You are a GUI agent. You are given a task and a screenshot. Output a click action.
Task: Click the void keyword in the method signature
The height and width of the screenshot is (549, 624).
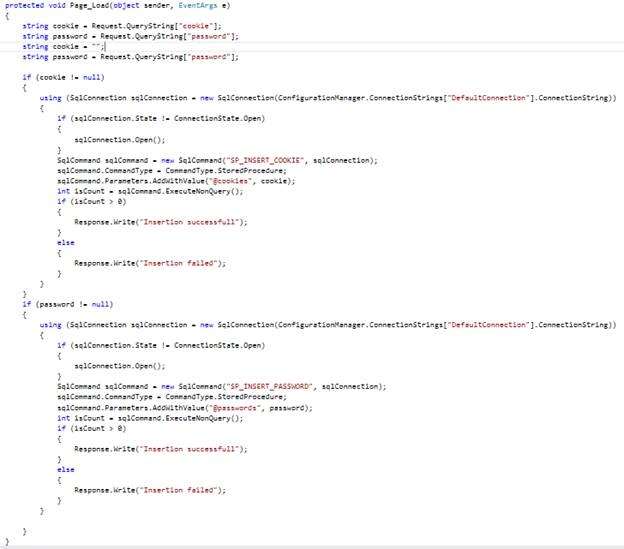57,6
